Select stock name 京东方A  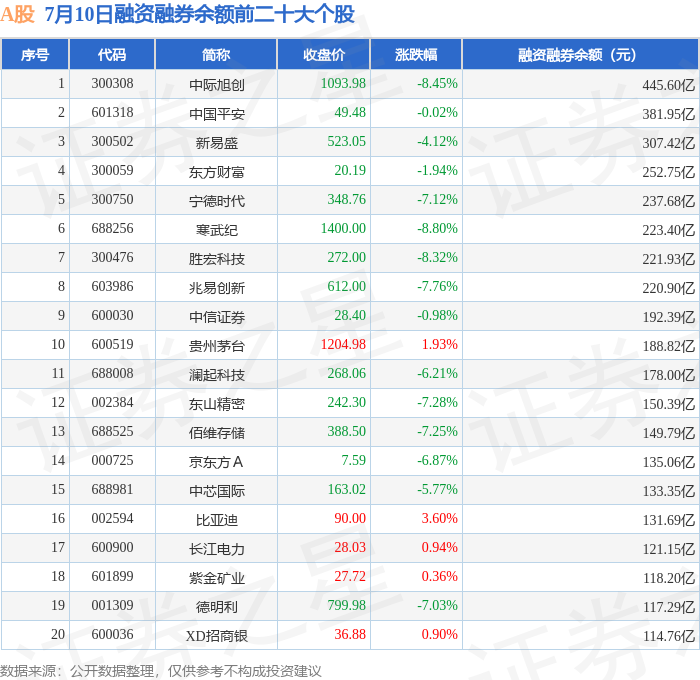(x=217, y=462)
